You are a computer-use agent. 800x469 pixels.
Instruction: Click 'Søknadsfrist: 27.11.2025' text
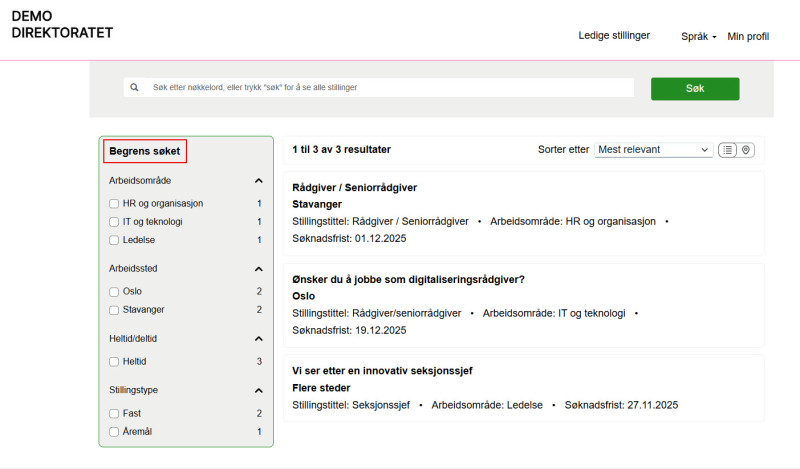point(621,405)
